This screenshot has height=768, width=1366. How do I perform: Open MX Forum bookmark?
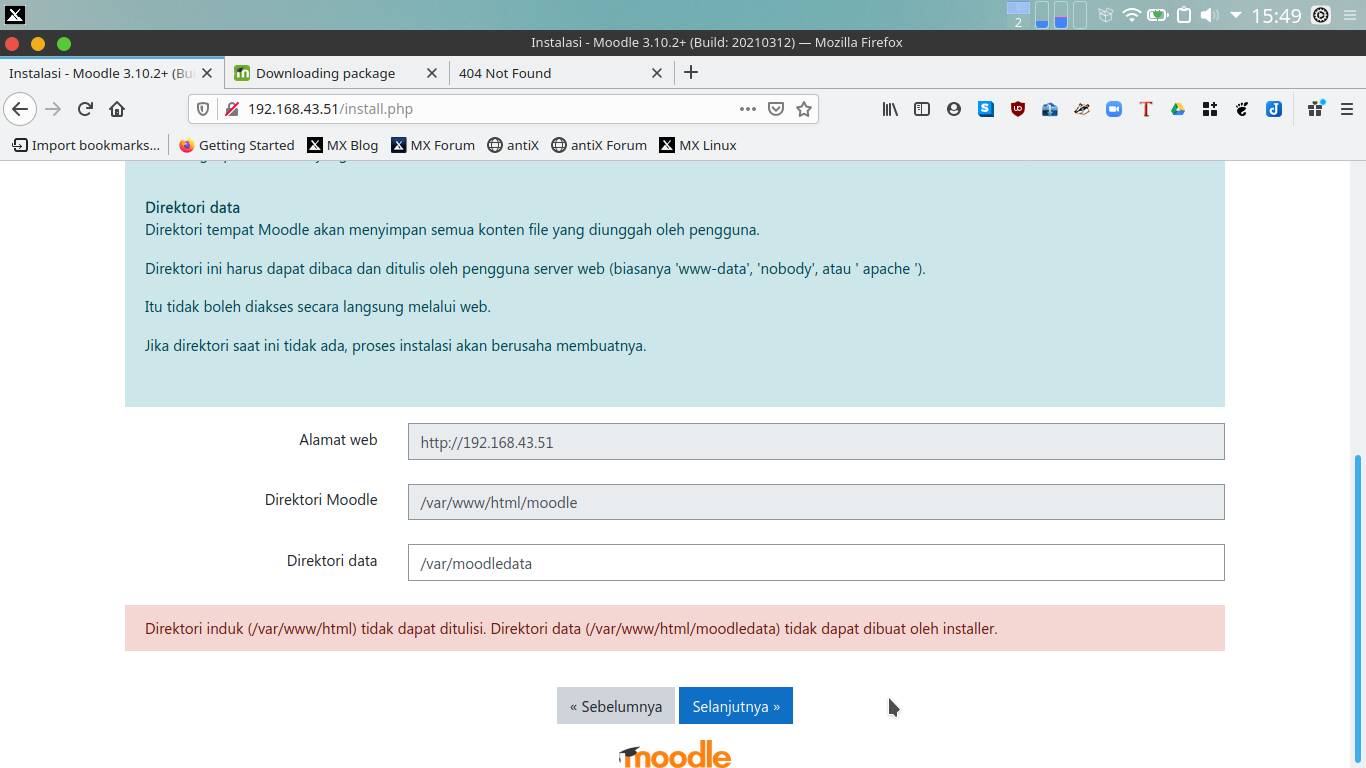(432, 145)
